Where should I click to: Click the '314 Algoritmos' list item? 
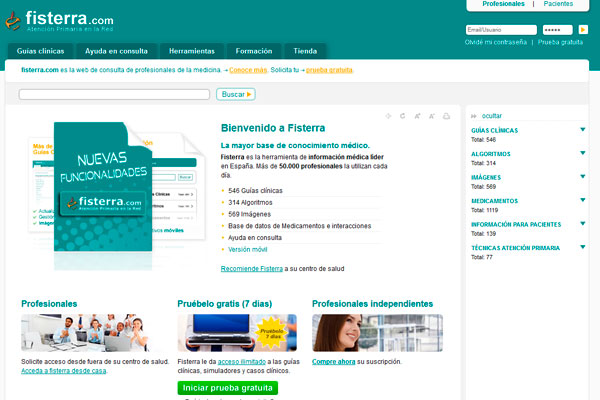tap(250, 202)
